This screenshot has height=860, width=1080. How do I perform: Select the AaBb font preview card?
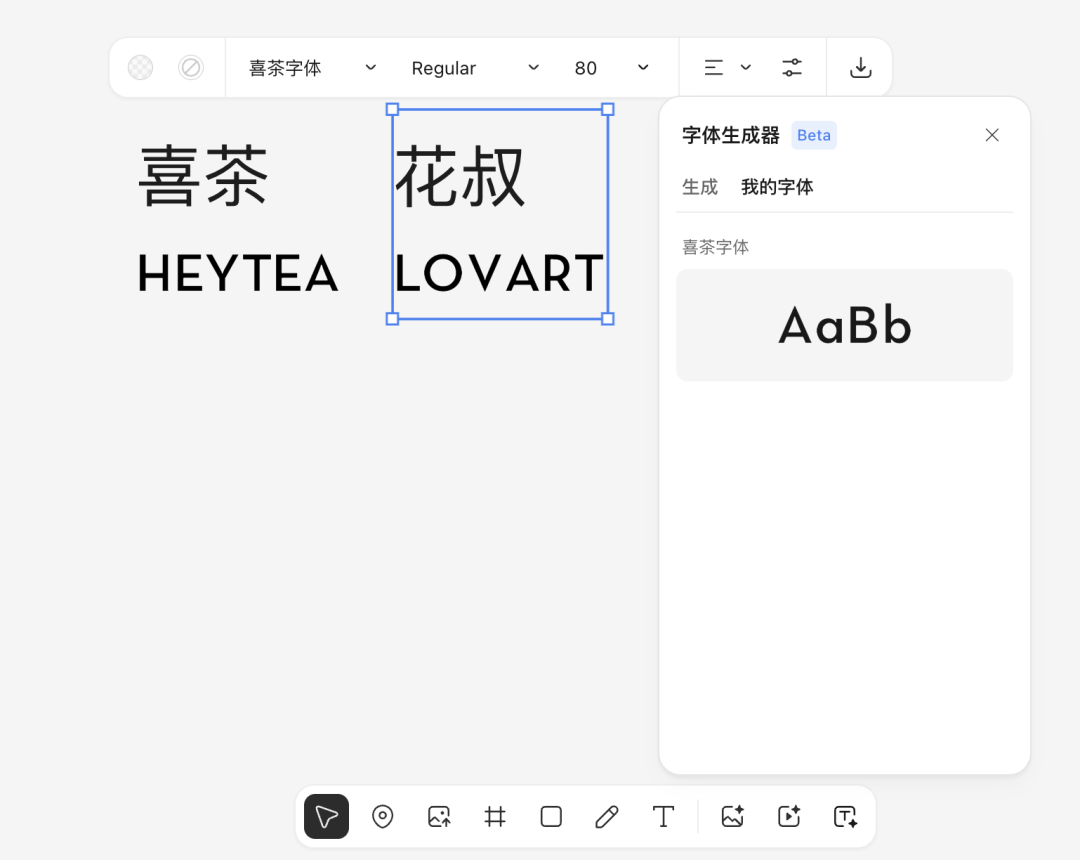[844, 325]
